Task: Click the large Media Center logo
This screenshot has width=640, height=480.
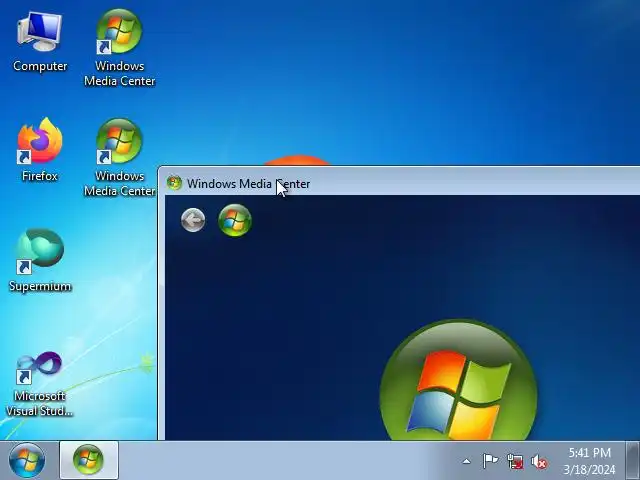Action: (458, 380)
